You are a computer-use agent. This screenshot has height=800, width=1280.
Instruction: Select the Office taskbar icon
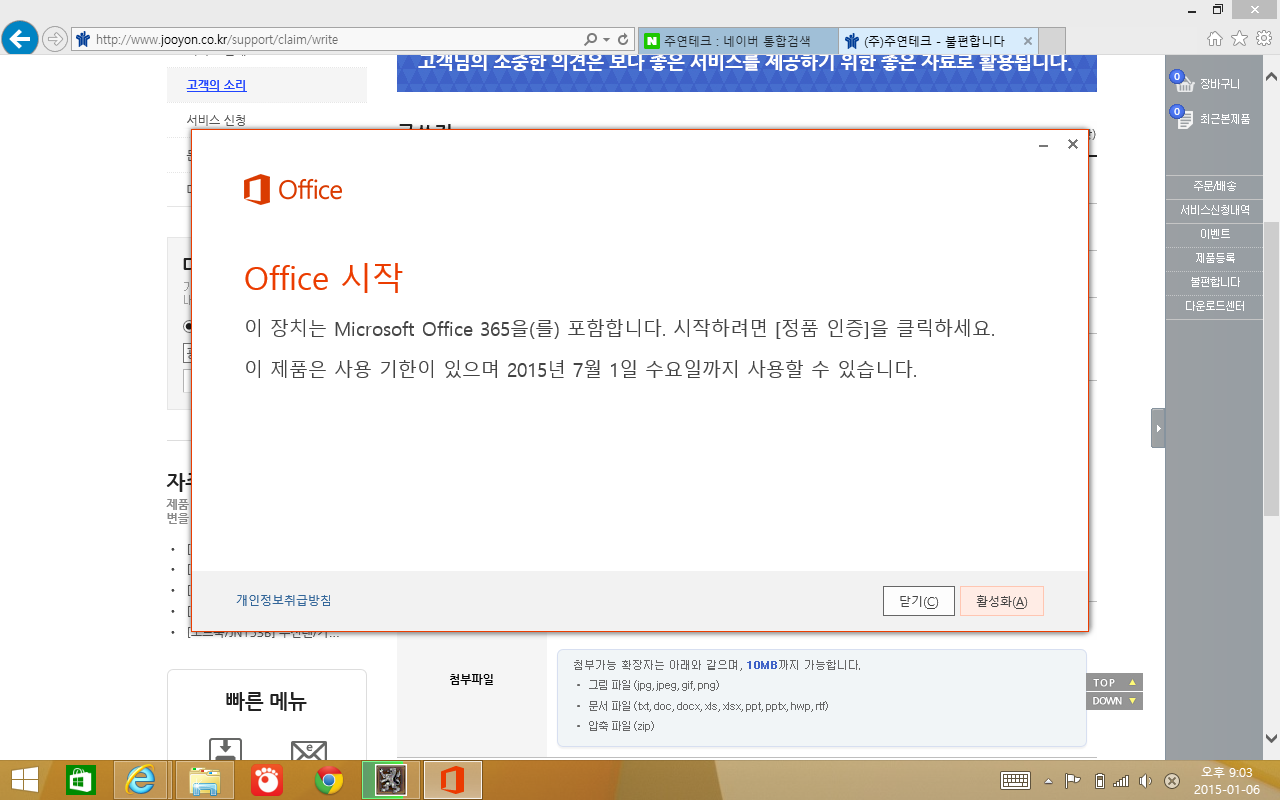(453, 780)
